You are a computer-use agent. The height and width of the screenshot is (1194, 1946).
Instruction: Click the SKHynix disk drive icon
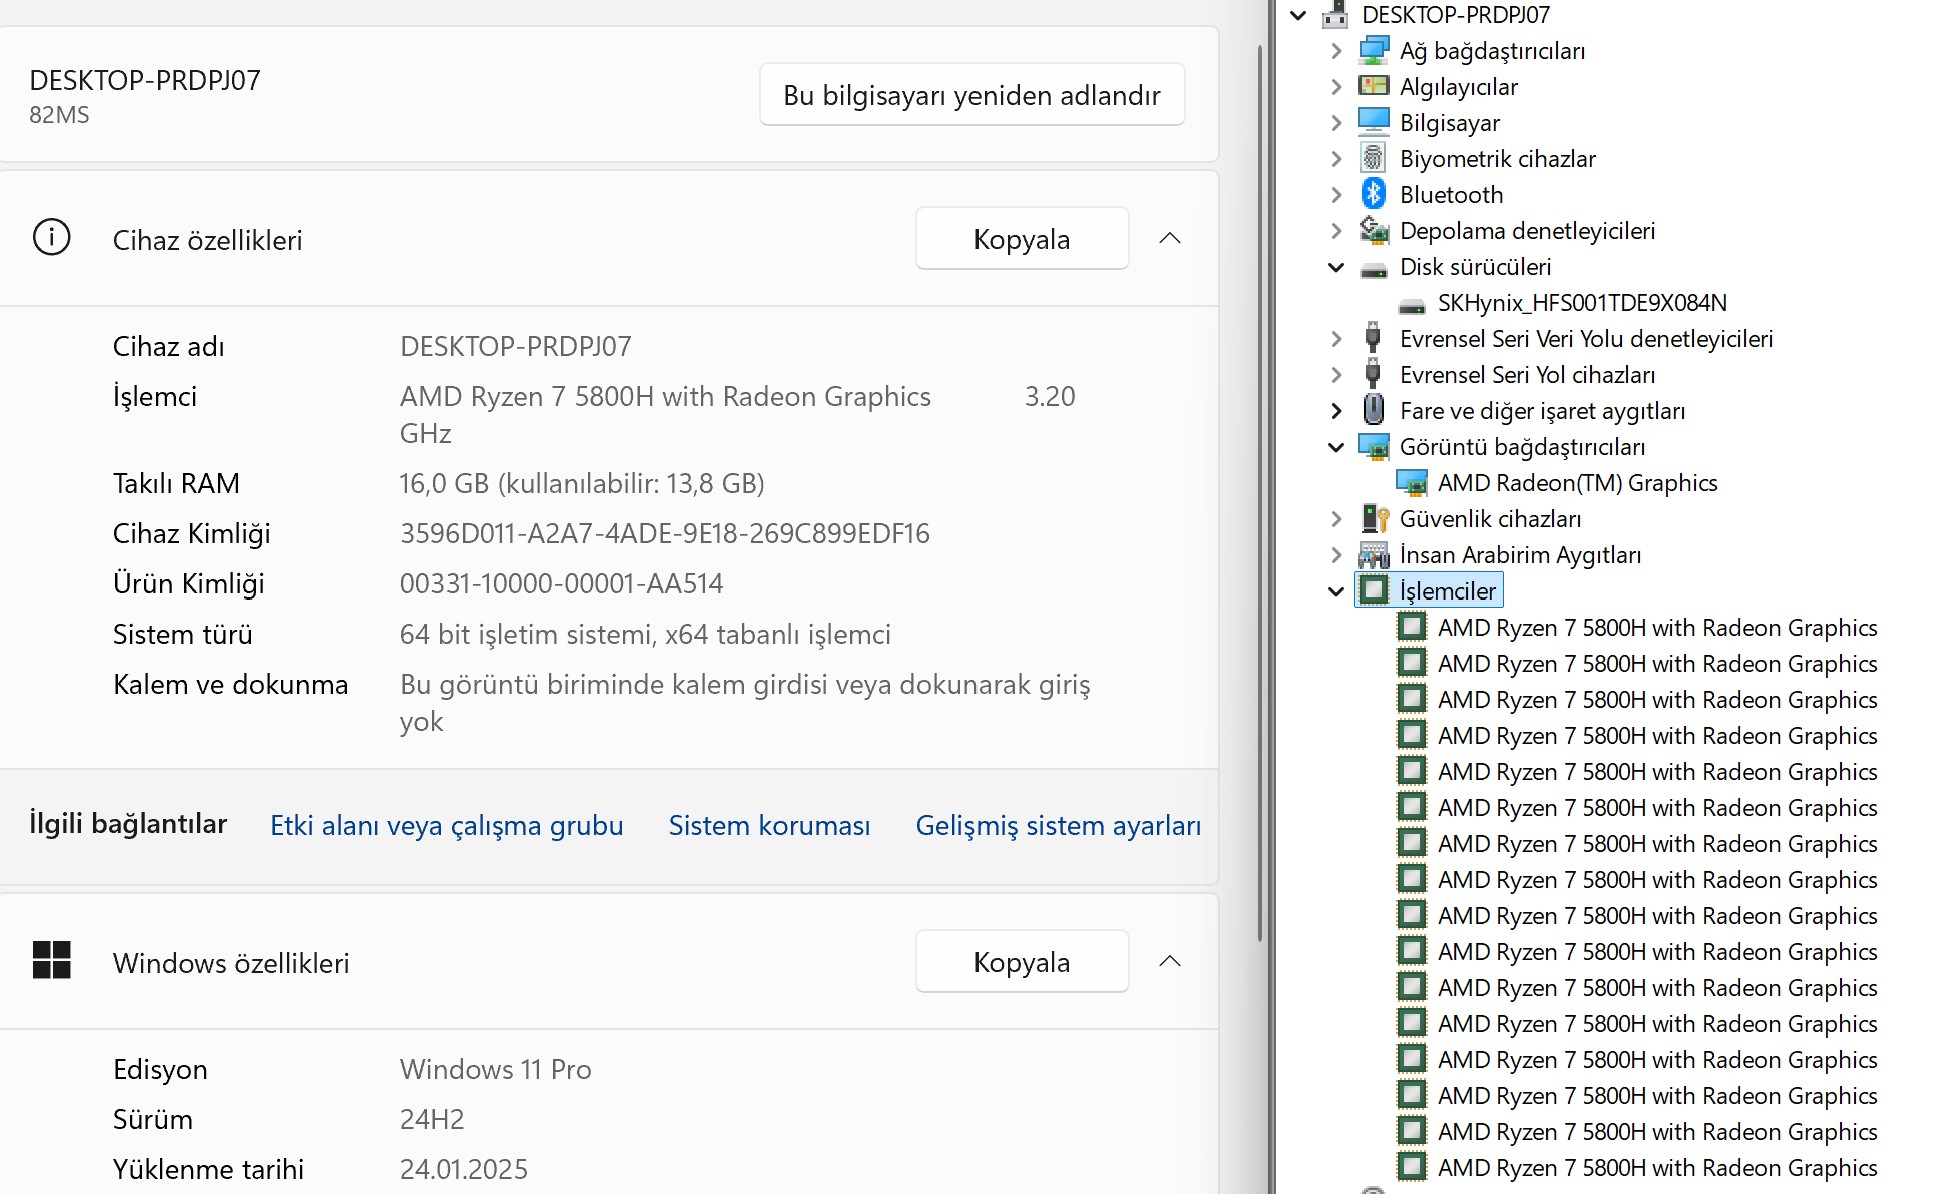point(1412,304)
